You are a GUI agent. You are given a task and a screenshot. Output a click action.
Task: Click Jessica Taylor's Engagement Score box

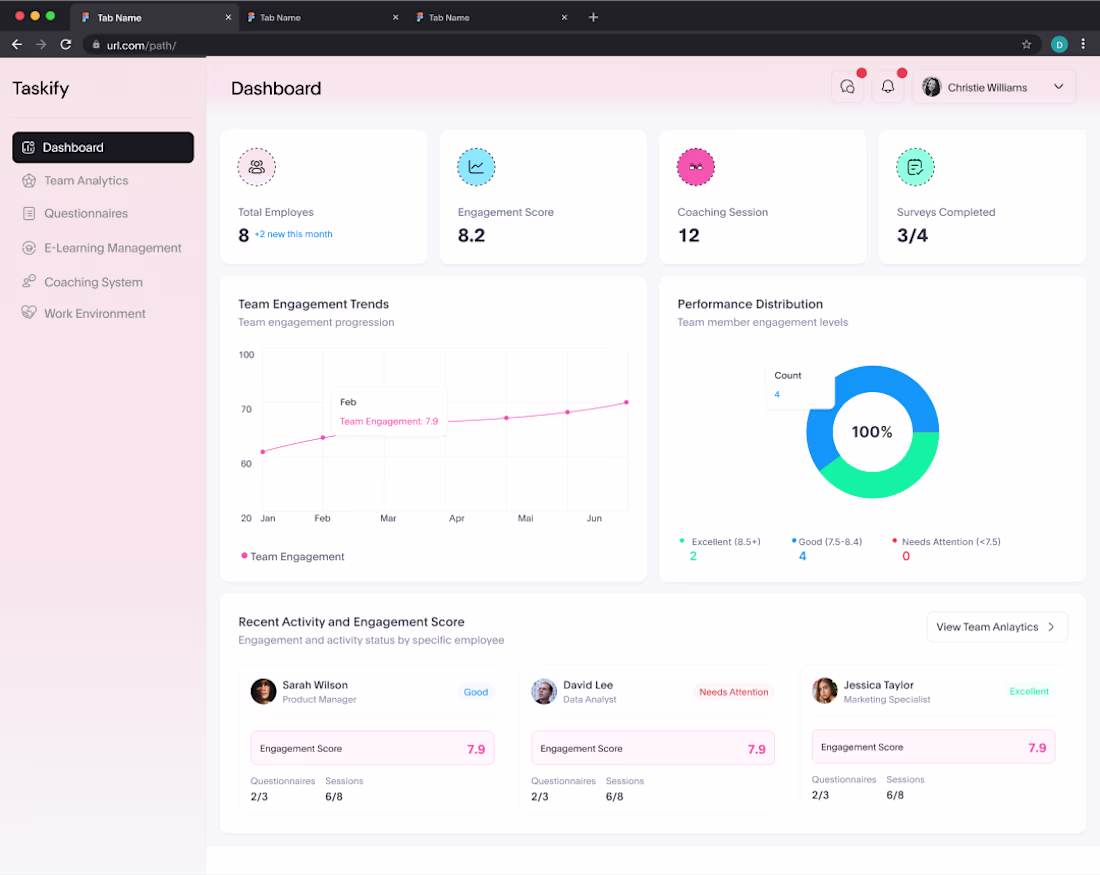(934, 747)
